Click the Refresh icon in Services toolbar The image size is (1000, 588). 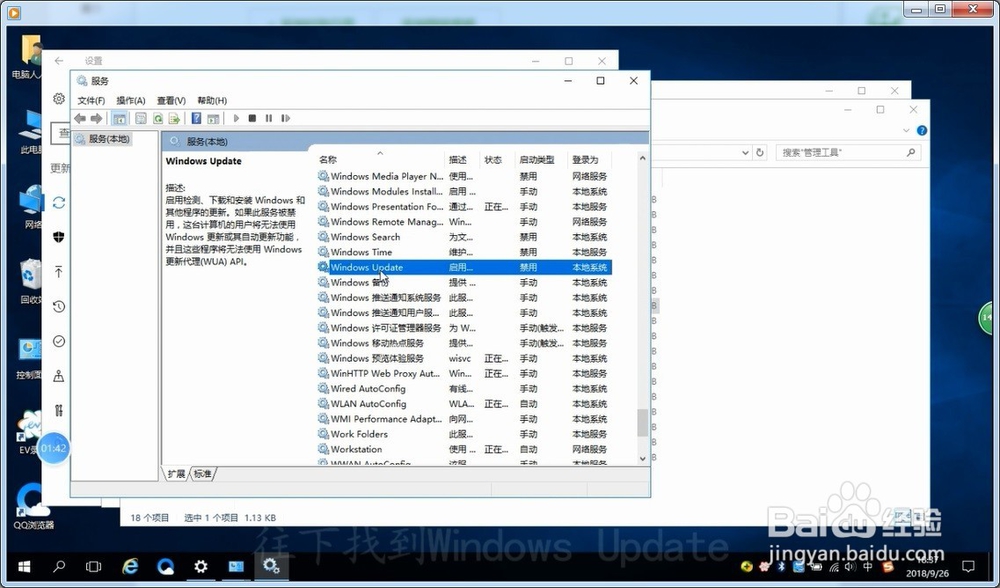point(158,119)
